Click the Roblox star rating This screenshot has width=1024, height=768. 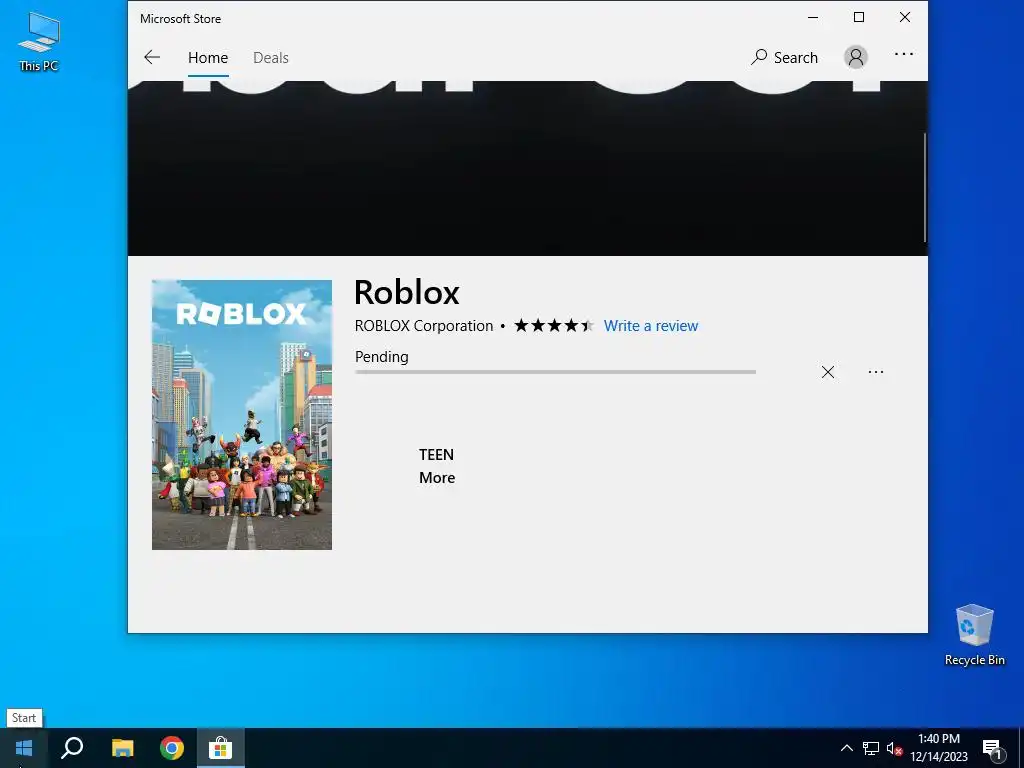[x=553, y=325]
